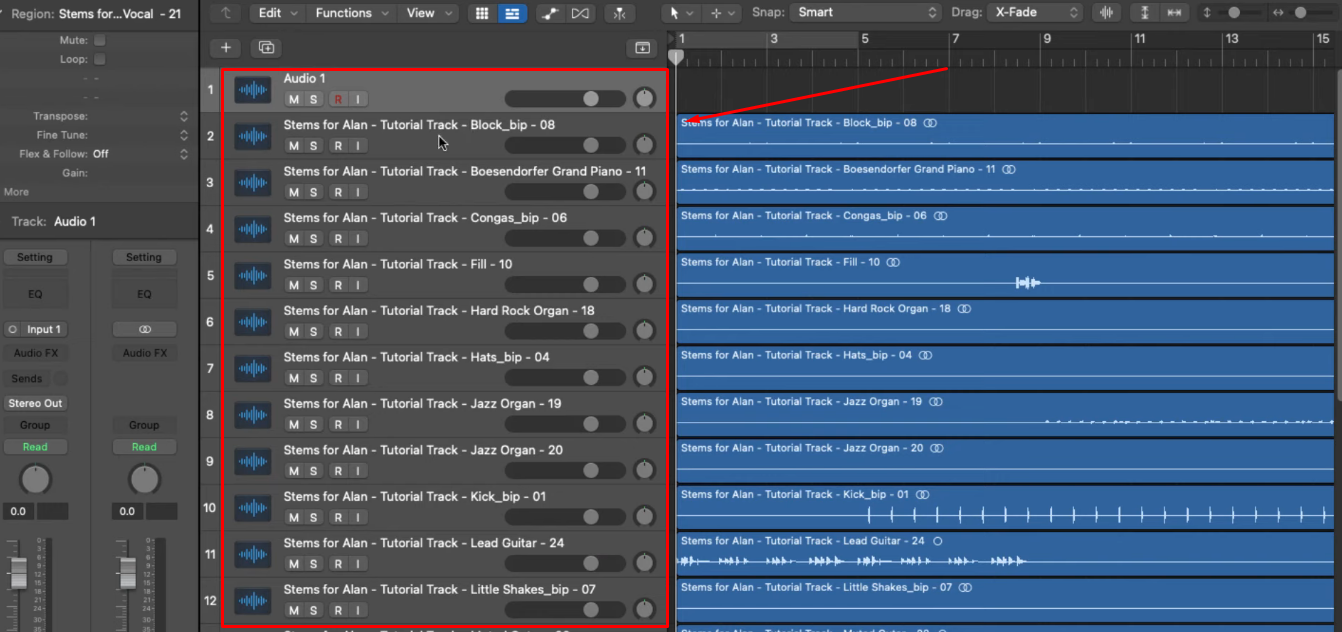This screenshot has width=1342, height=632.
Task: Click the leave-folder back arrow icon
Action: (226, 13)
